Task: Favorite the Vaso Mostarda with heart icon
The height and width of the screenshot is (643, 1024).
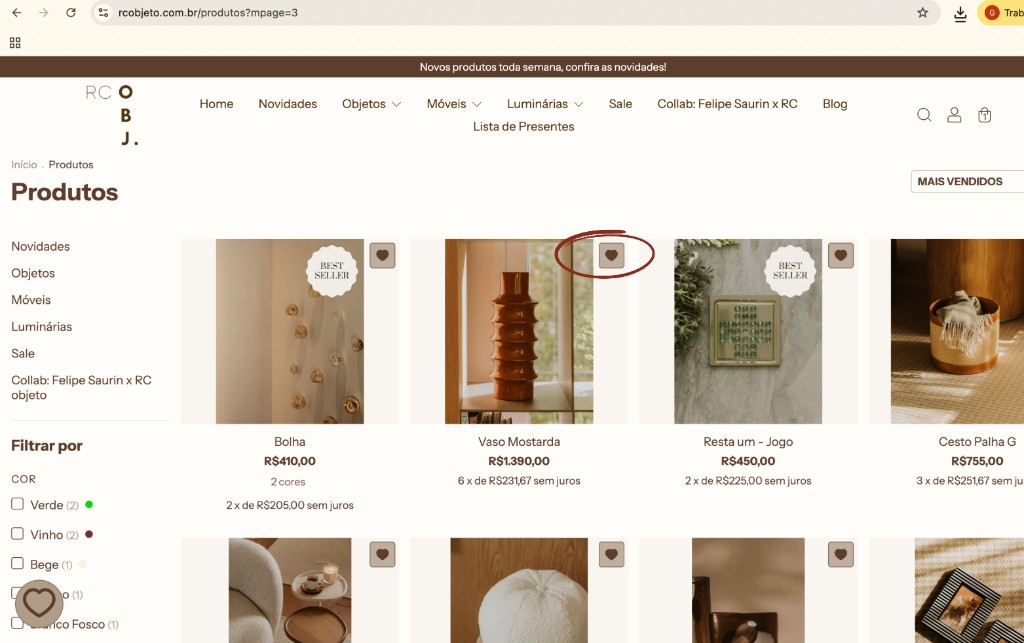Action: pyautogui.click(x=612, y=255)
